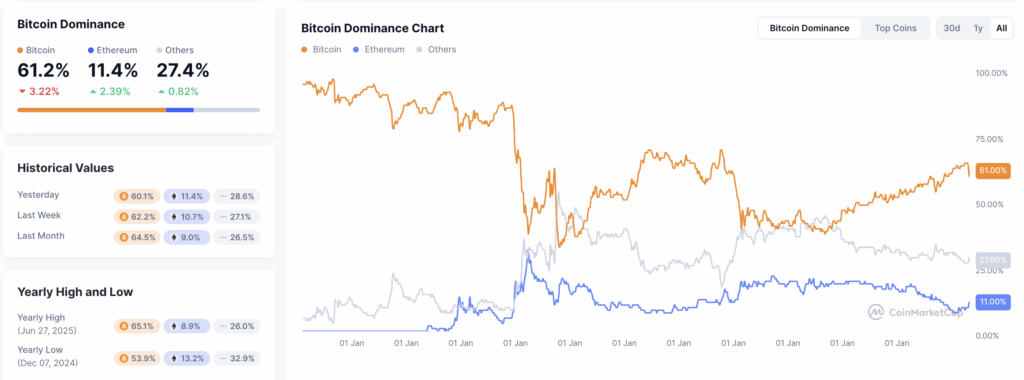
Task: Click the 11.00% Ethereum value label
Action: tap(992, 302)
